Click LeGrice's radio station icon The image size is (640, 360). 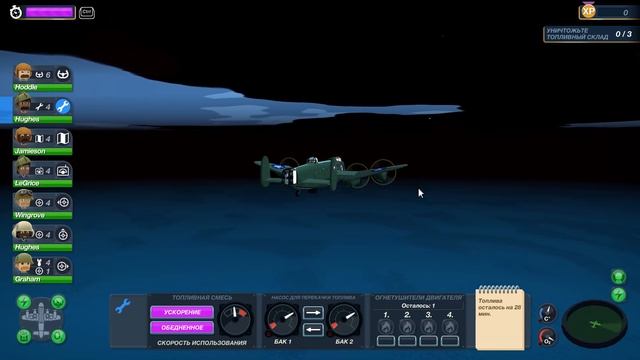click(63, 171)
